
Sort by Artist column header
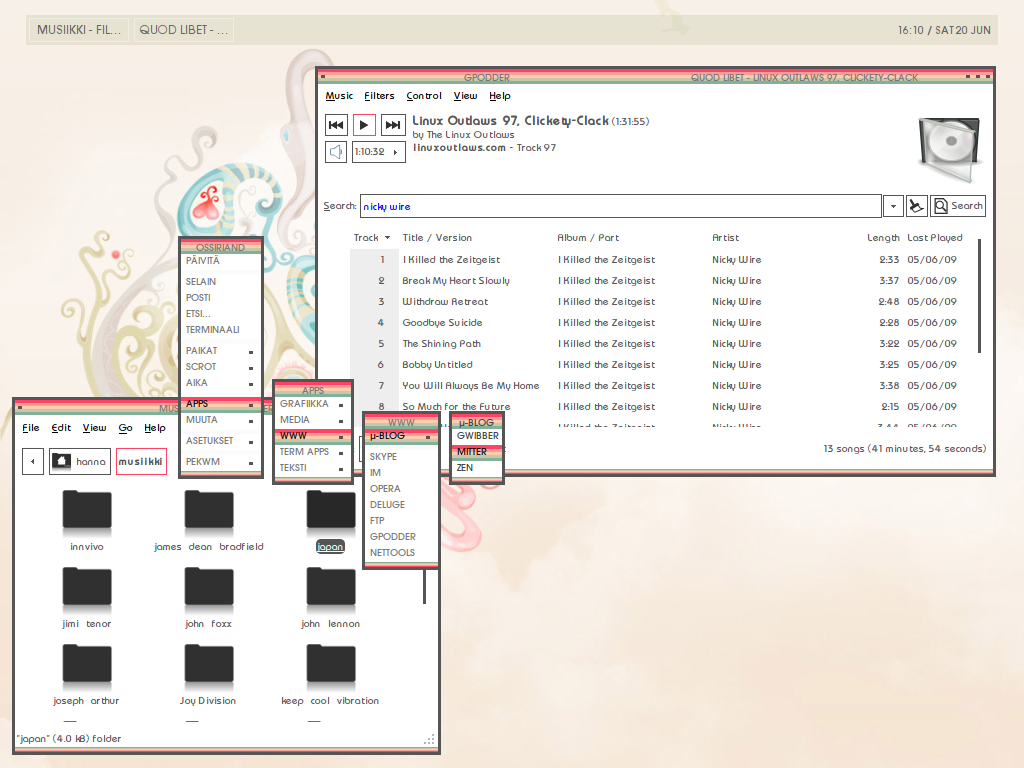click(726, 238)
